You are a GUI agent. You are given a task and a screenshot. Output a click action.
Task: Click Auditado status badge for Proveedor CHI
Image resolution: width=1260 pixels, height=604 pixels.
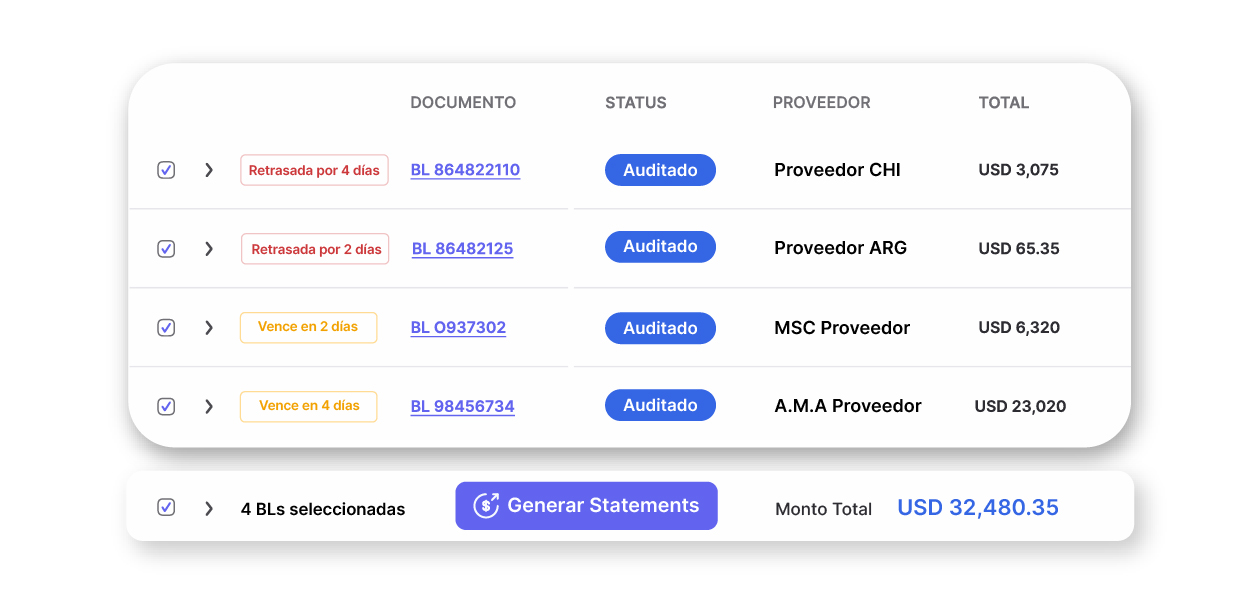[x=660, y=170]
